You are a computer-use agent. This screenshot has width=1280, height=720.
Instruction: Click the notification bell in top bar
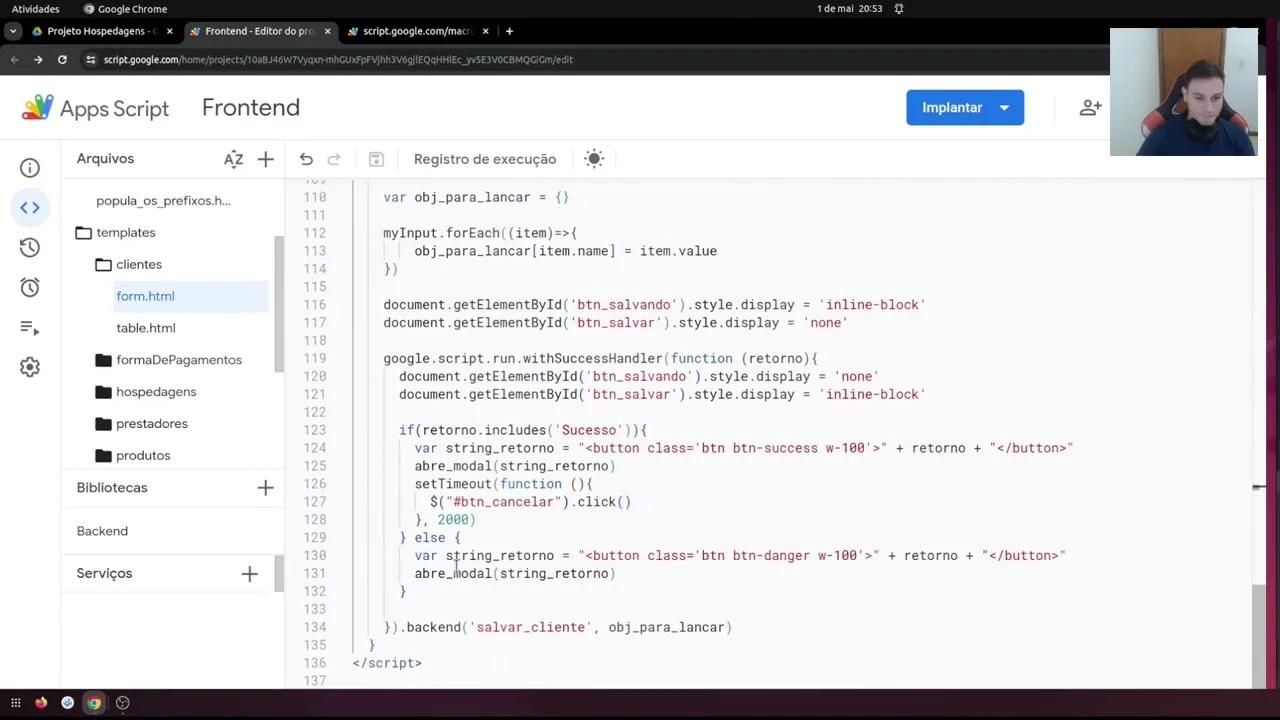[x=899, y=9]
